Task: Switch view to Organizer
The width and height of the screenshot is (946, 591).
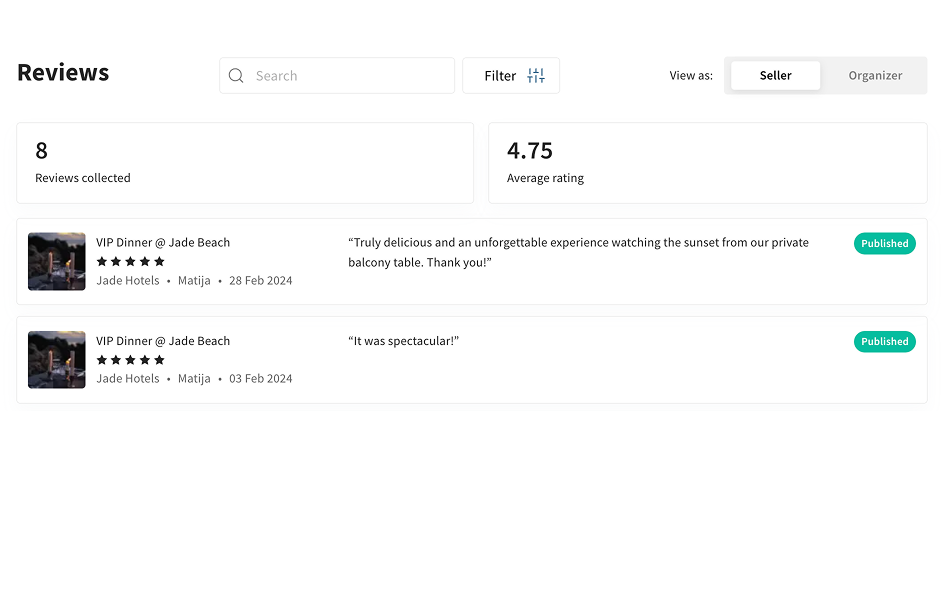Action: click(875, 76)
